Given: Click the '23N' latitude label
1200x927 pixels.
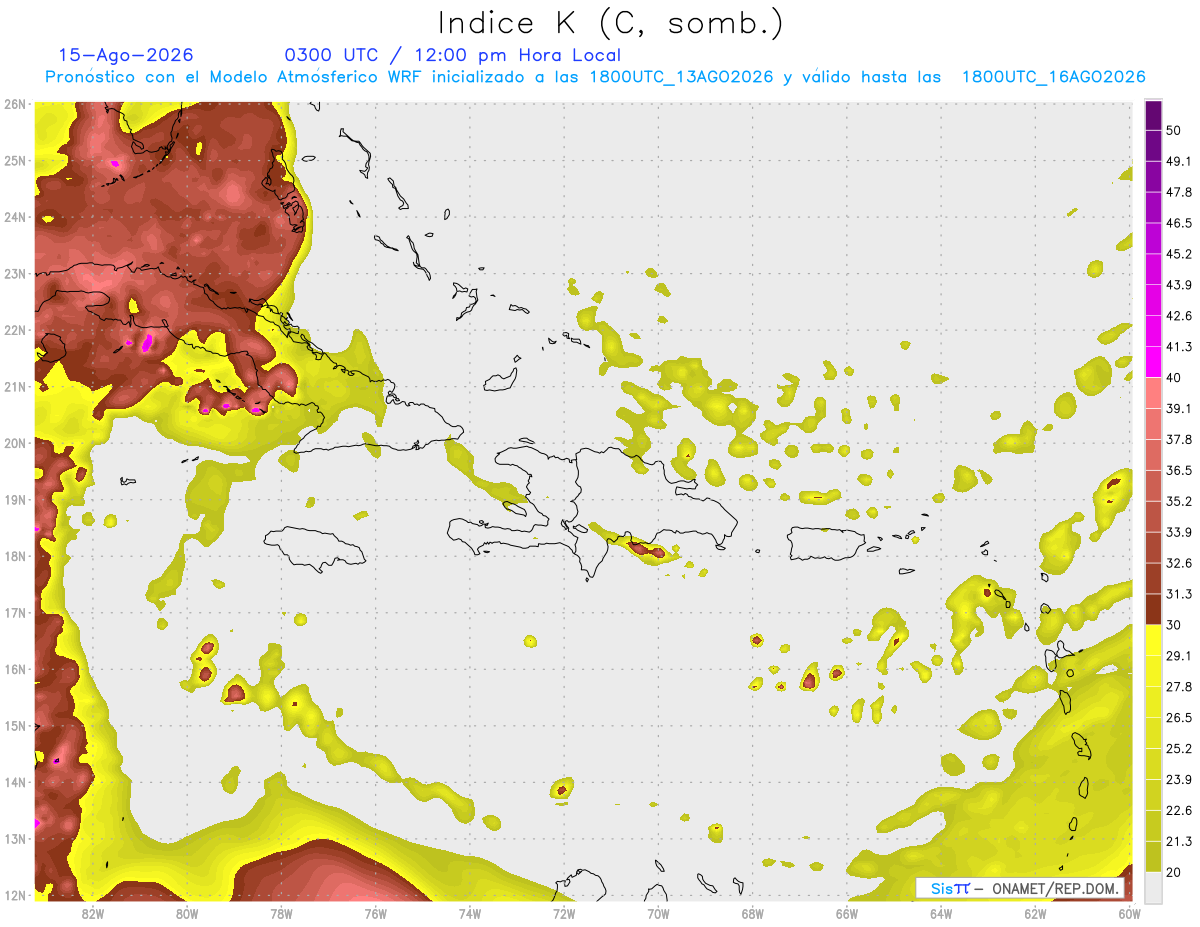Looking at the screenshot, I should [x=15, y=274].
